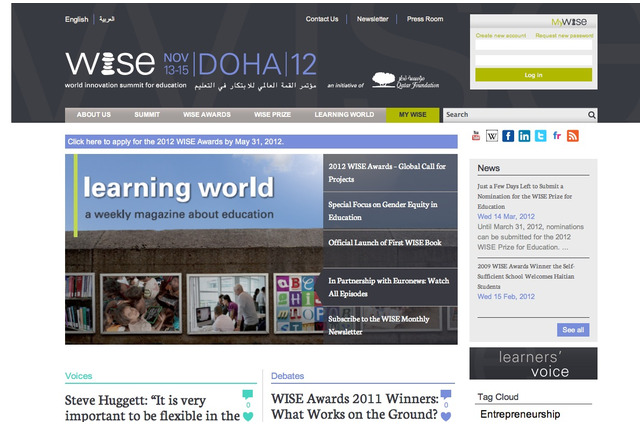Open the Create new account link

click(x=501, y=35)
